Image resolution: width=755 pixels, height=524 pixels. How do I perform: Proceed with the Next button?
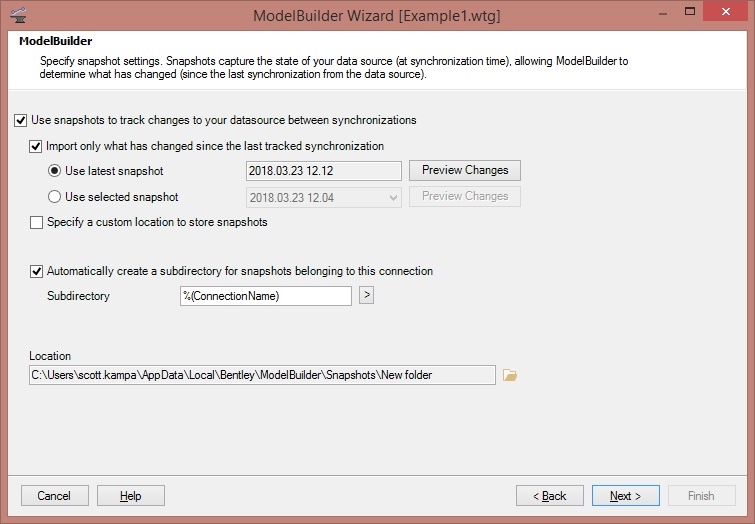(x=625, y=496)
